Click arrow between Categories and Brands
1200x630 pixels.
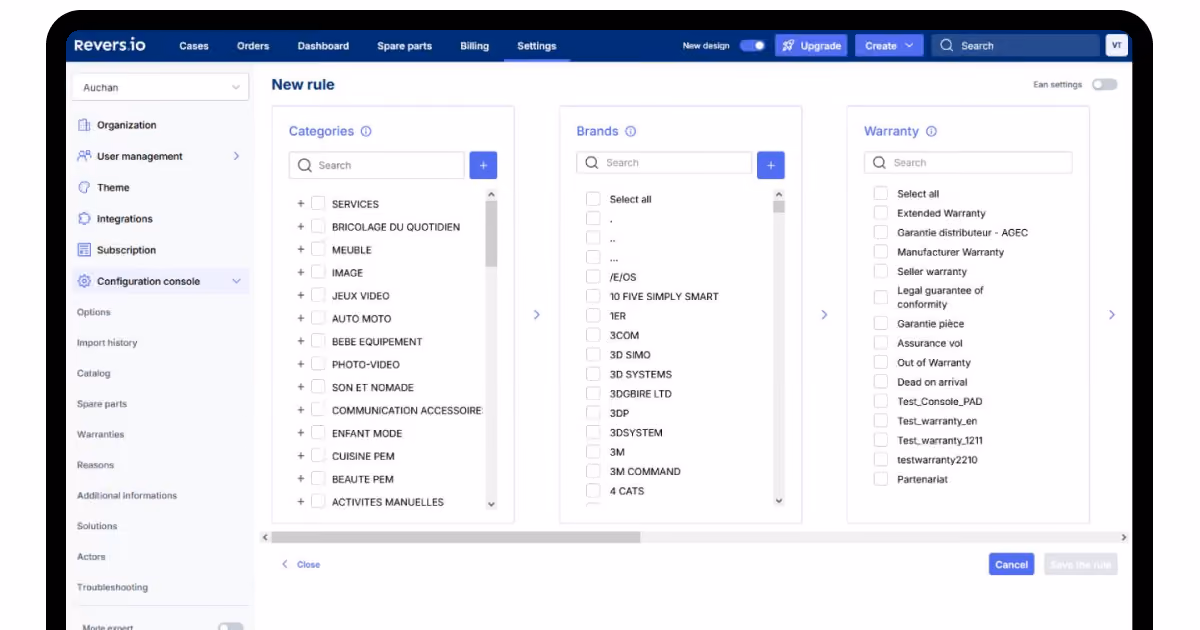(537, 314)
